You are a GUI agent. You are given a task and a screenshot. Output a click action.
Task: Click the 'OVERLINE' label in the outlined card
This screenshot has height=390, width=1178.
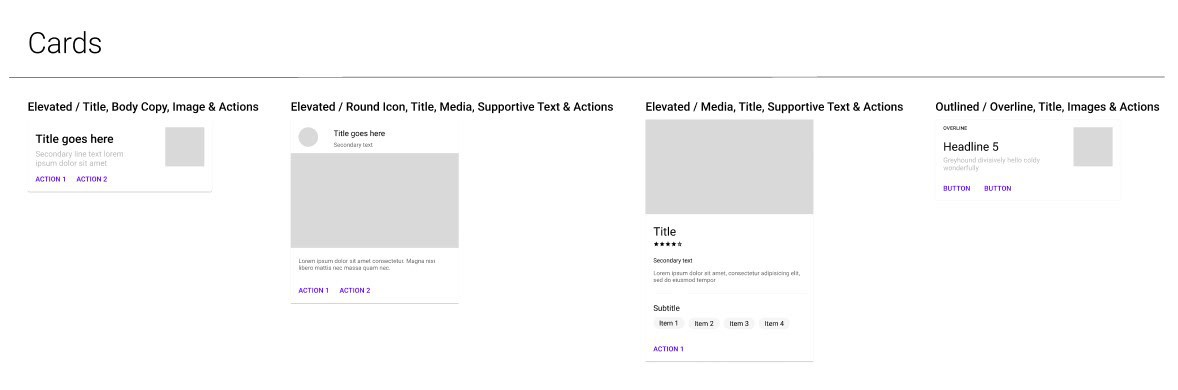[x=955, y=128]
